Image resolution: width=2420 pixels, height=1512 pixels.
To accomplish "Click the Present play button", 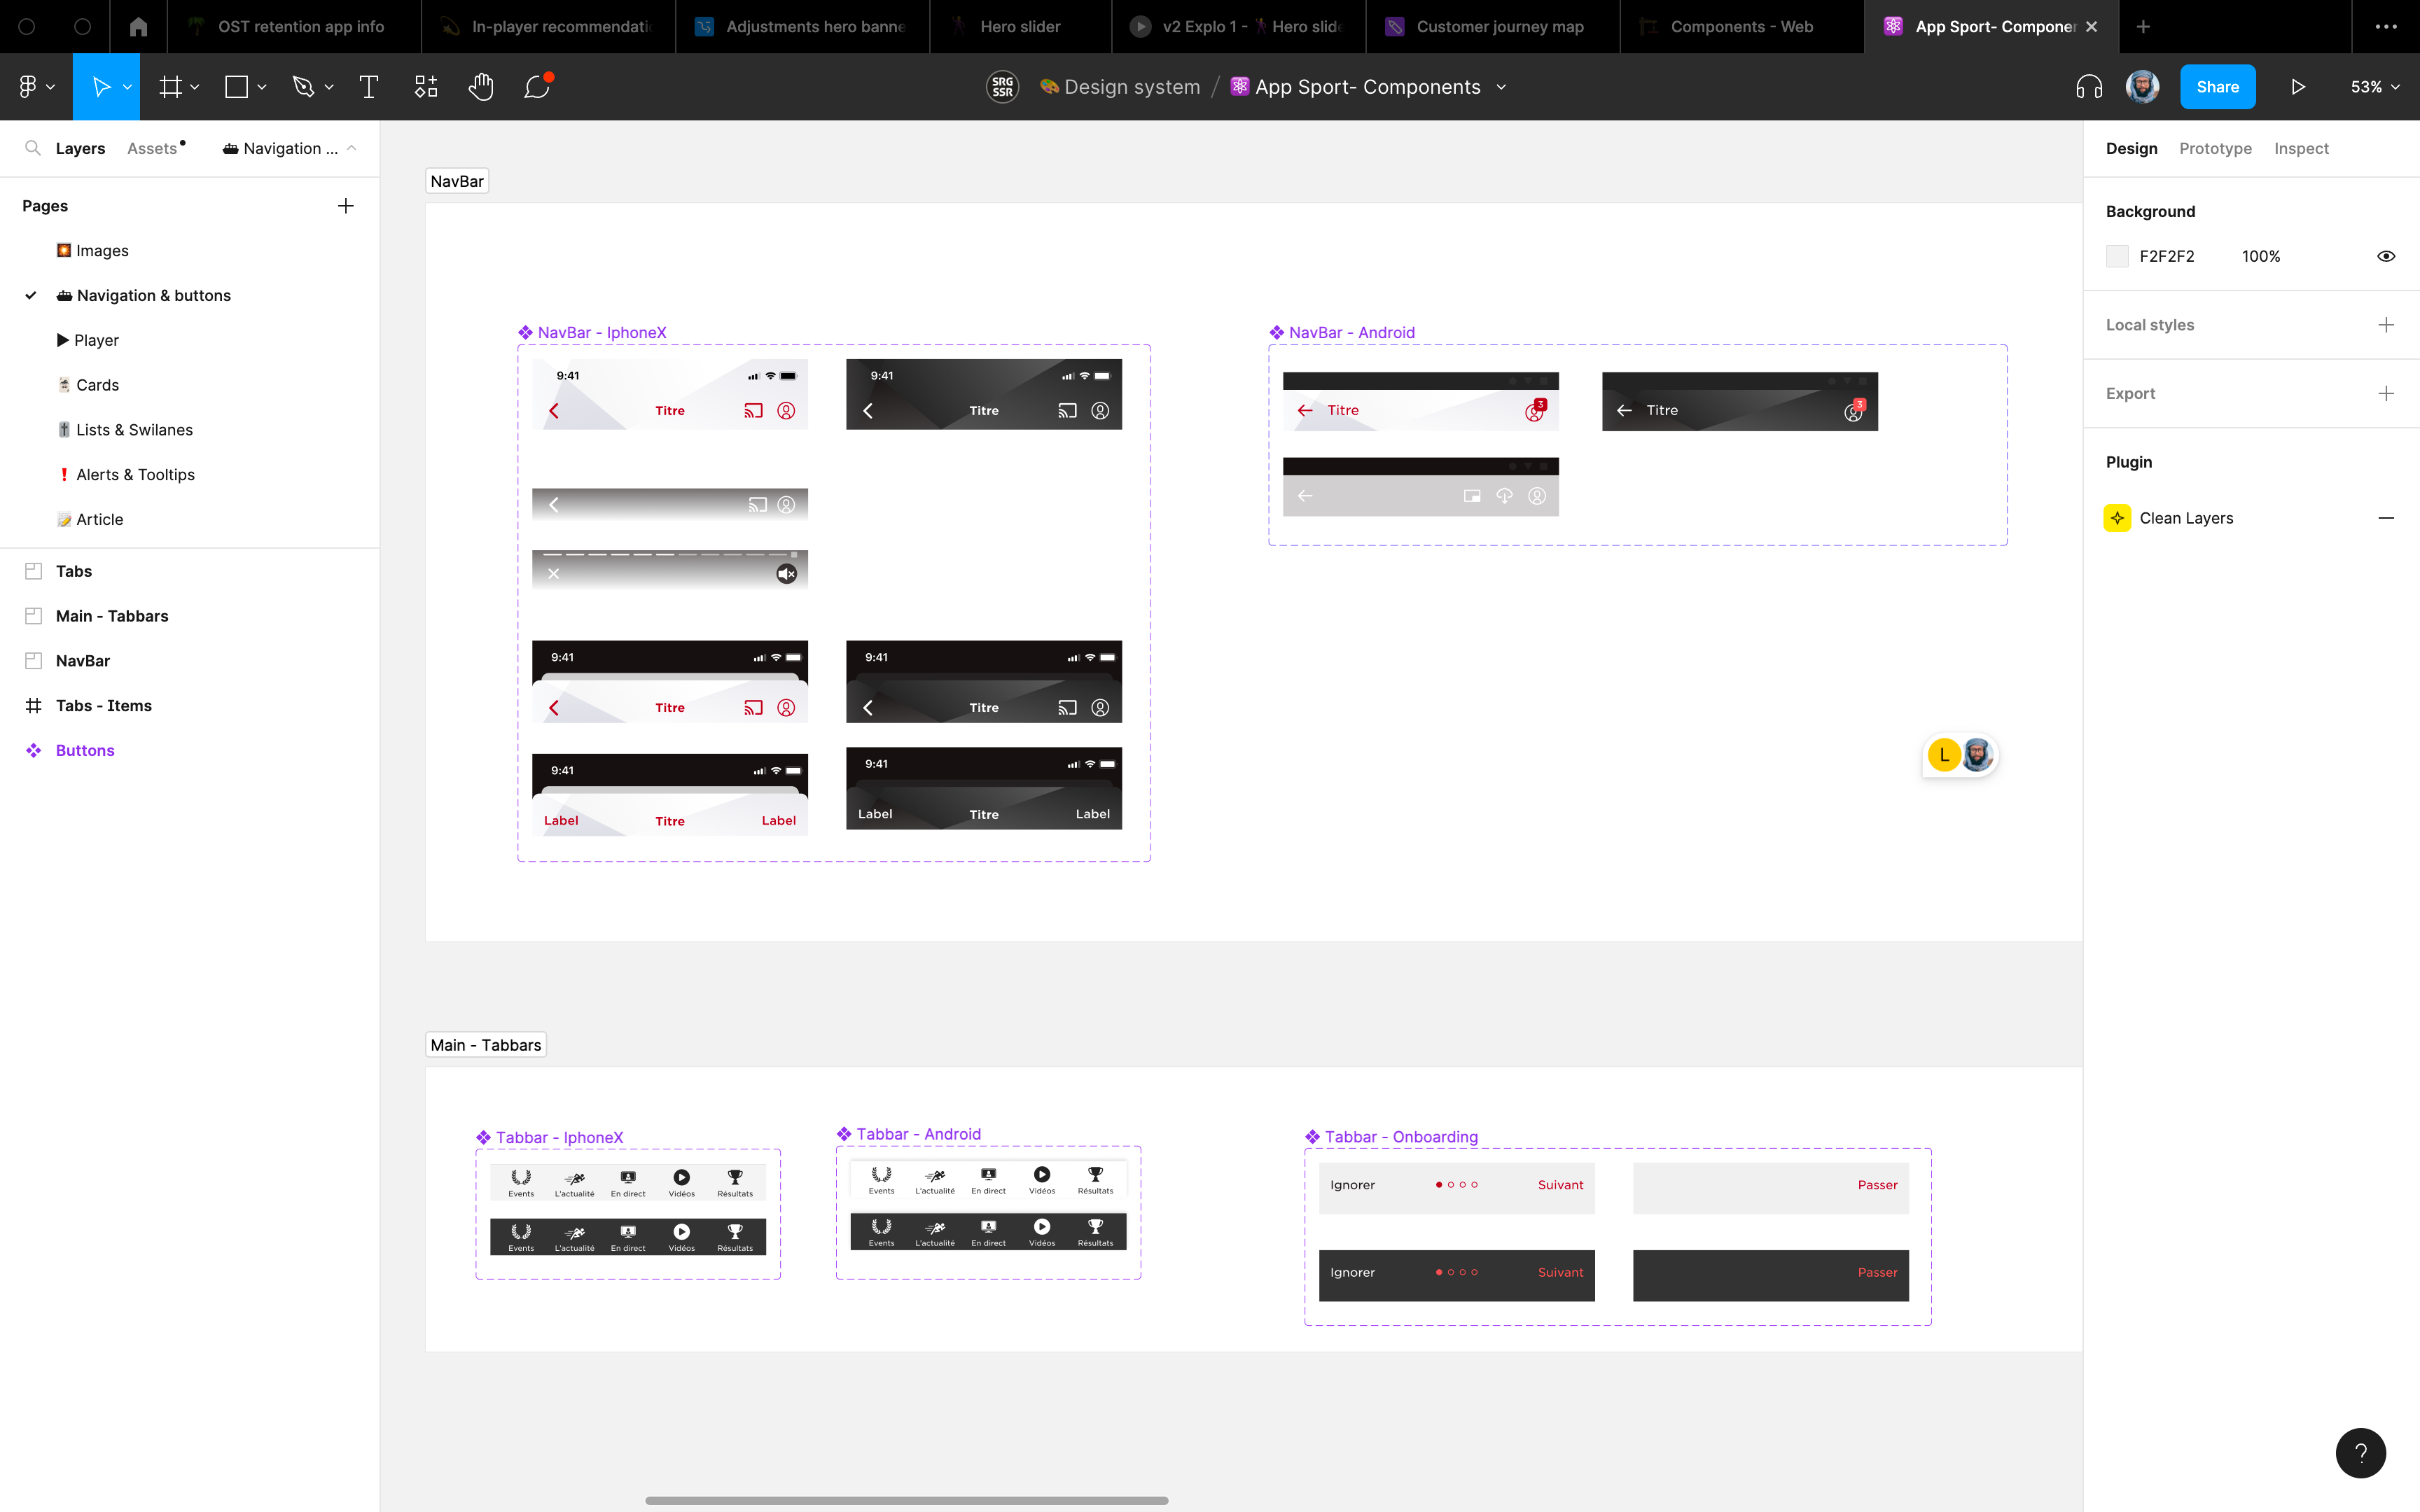I will pyautogui.click(x=2298, y=87).
